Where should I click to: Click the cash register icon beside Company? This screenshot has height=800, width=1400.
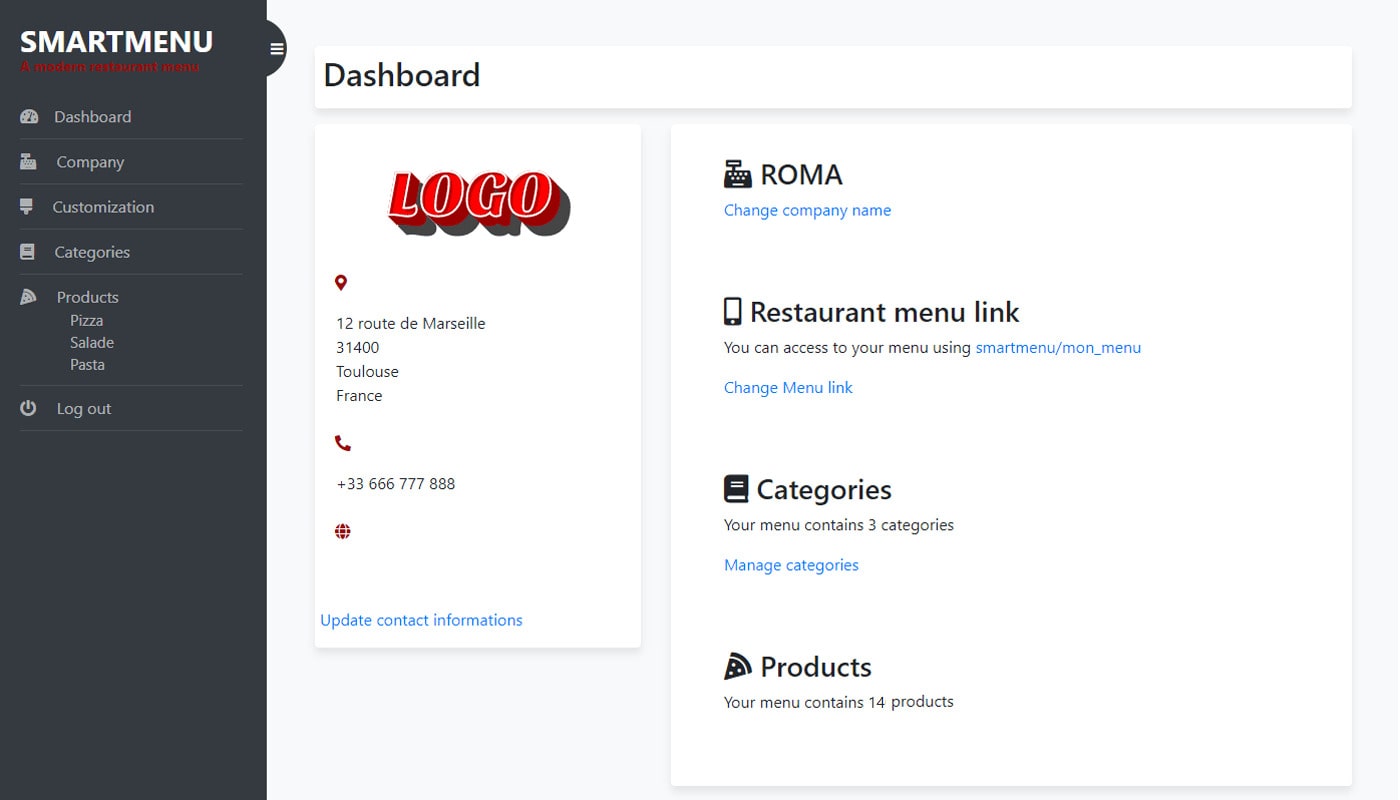click(28, 161)
